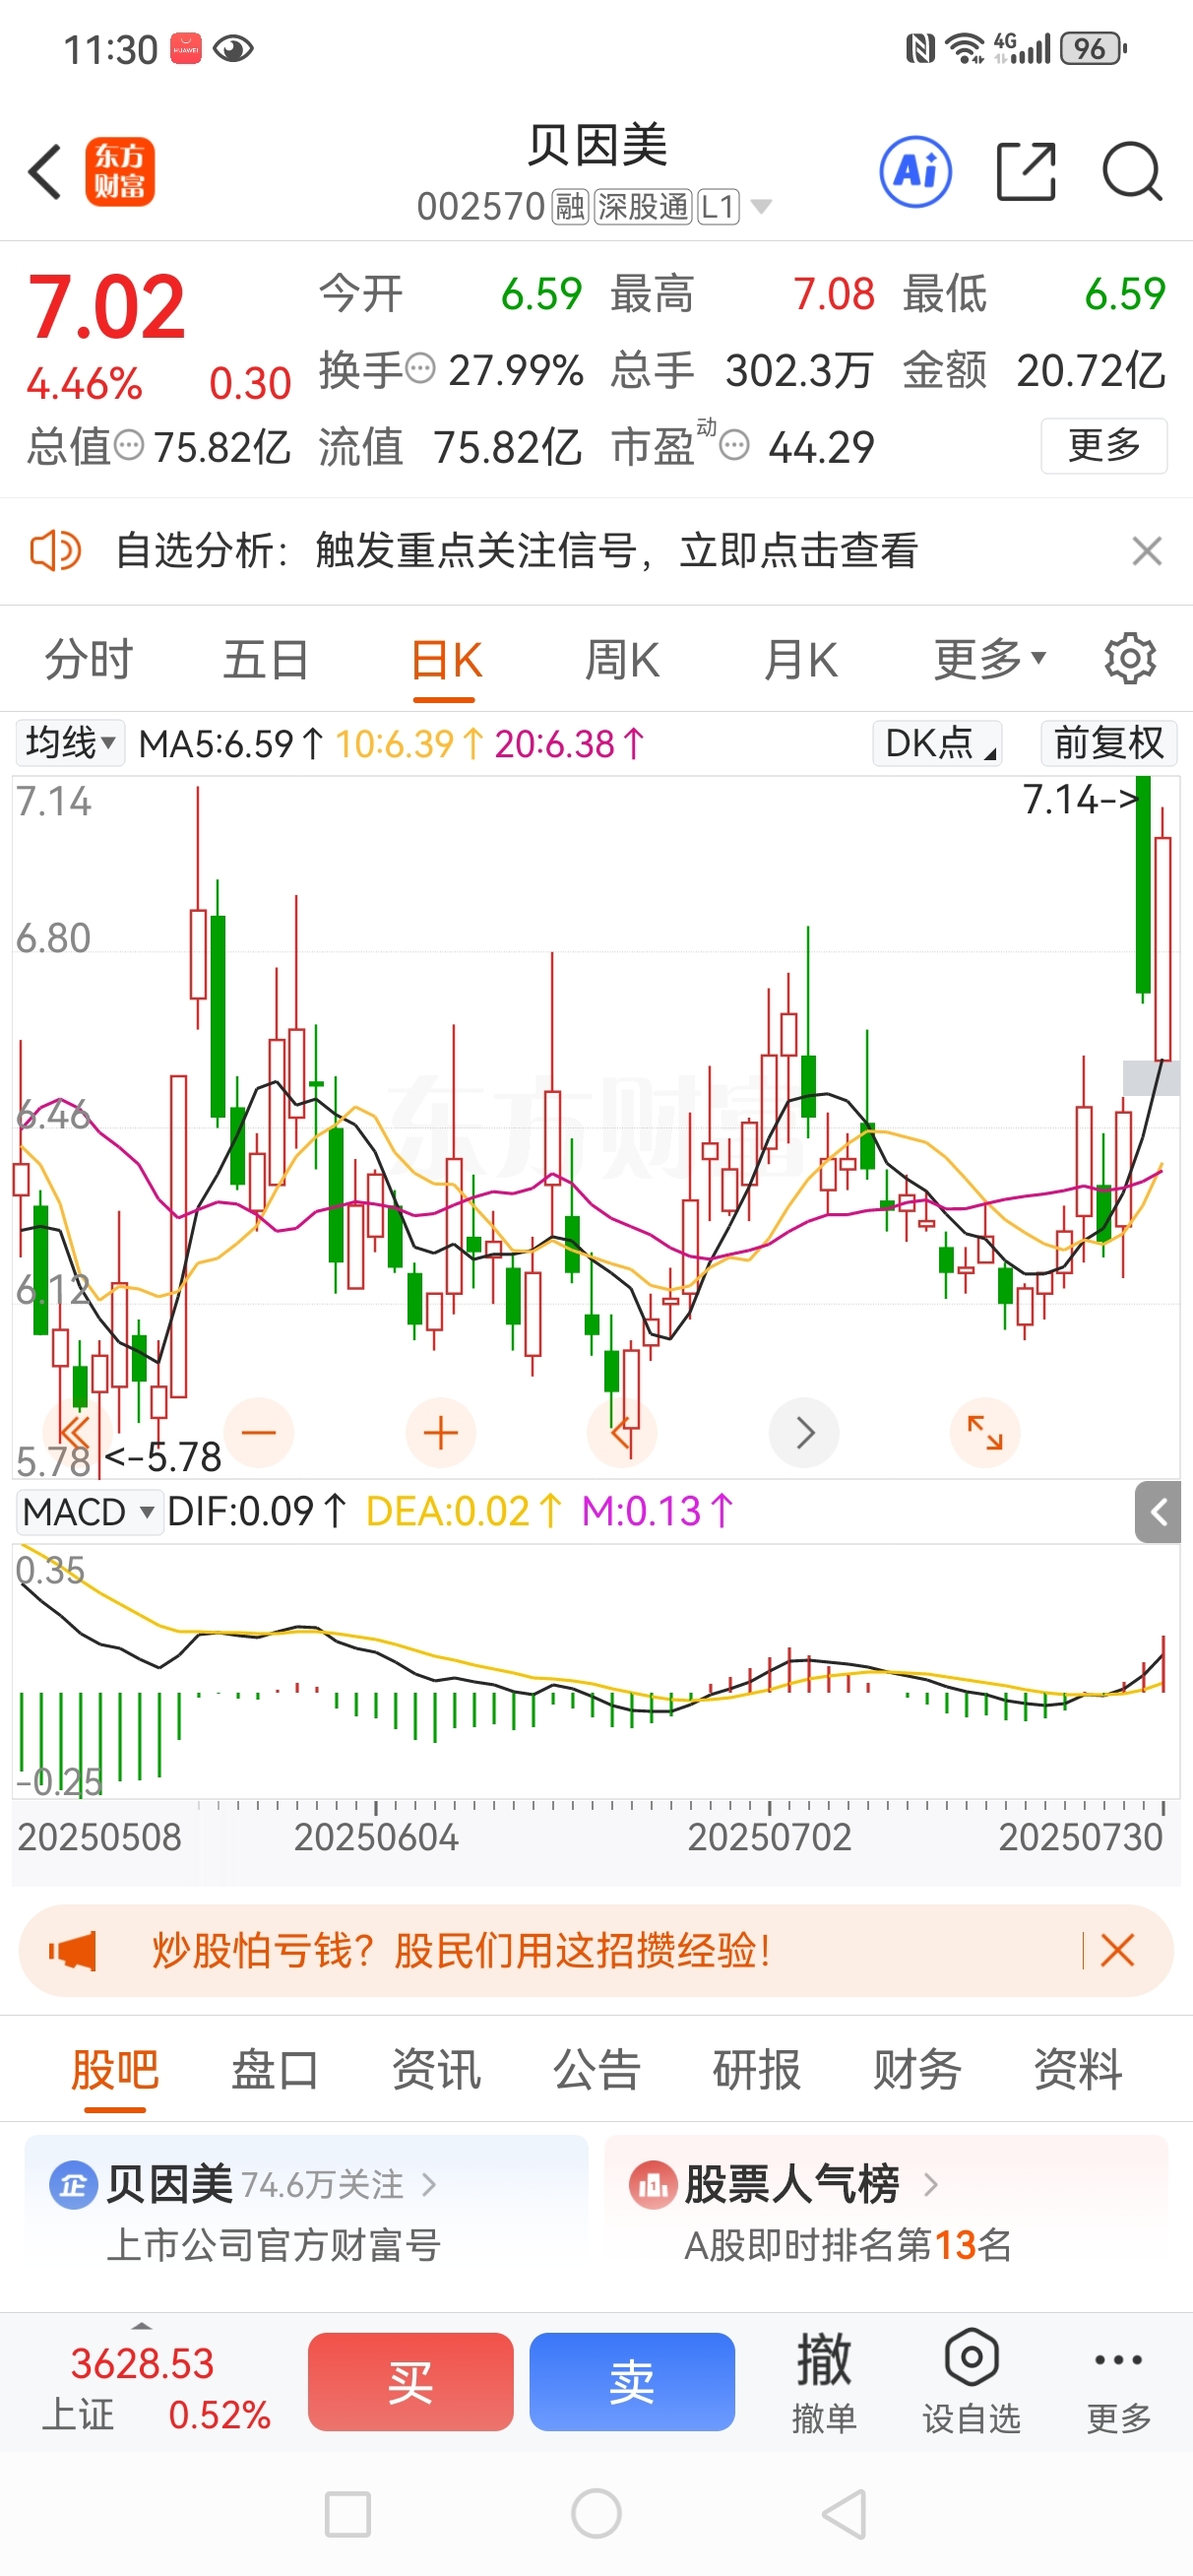Move chart right with the right arrow button

(x=804, y=1432)
